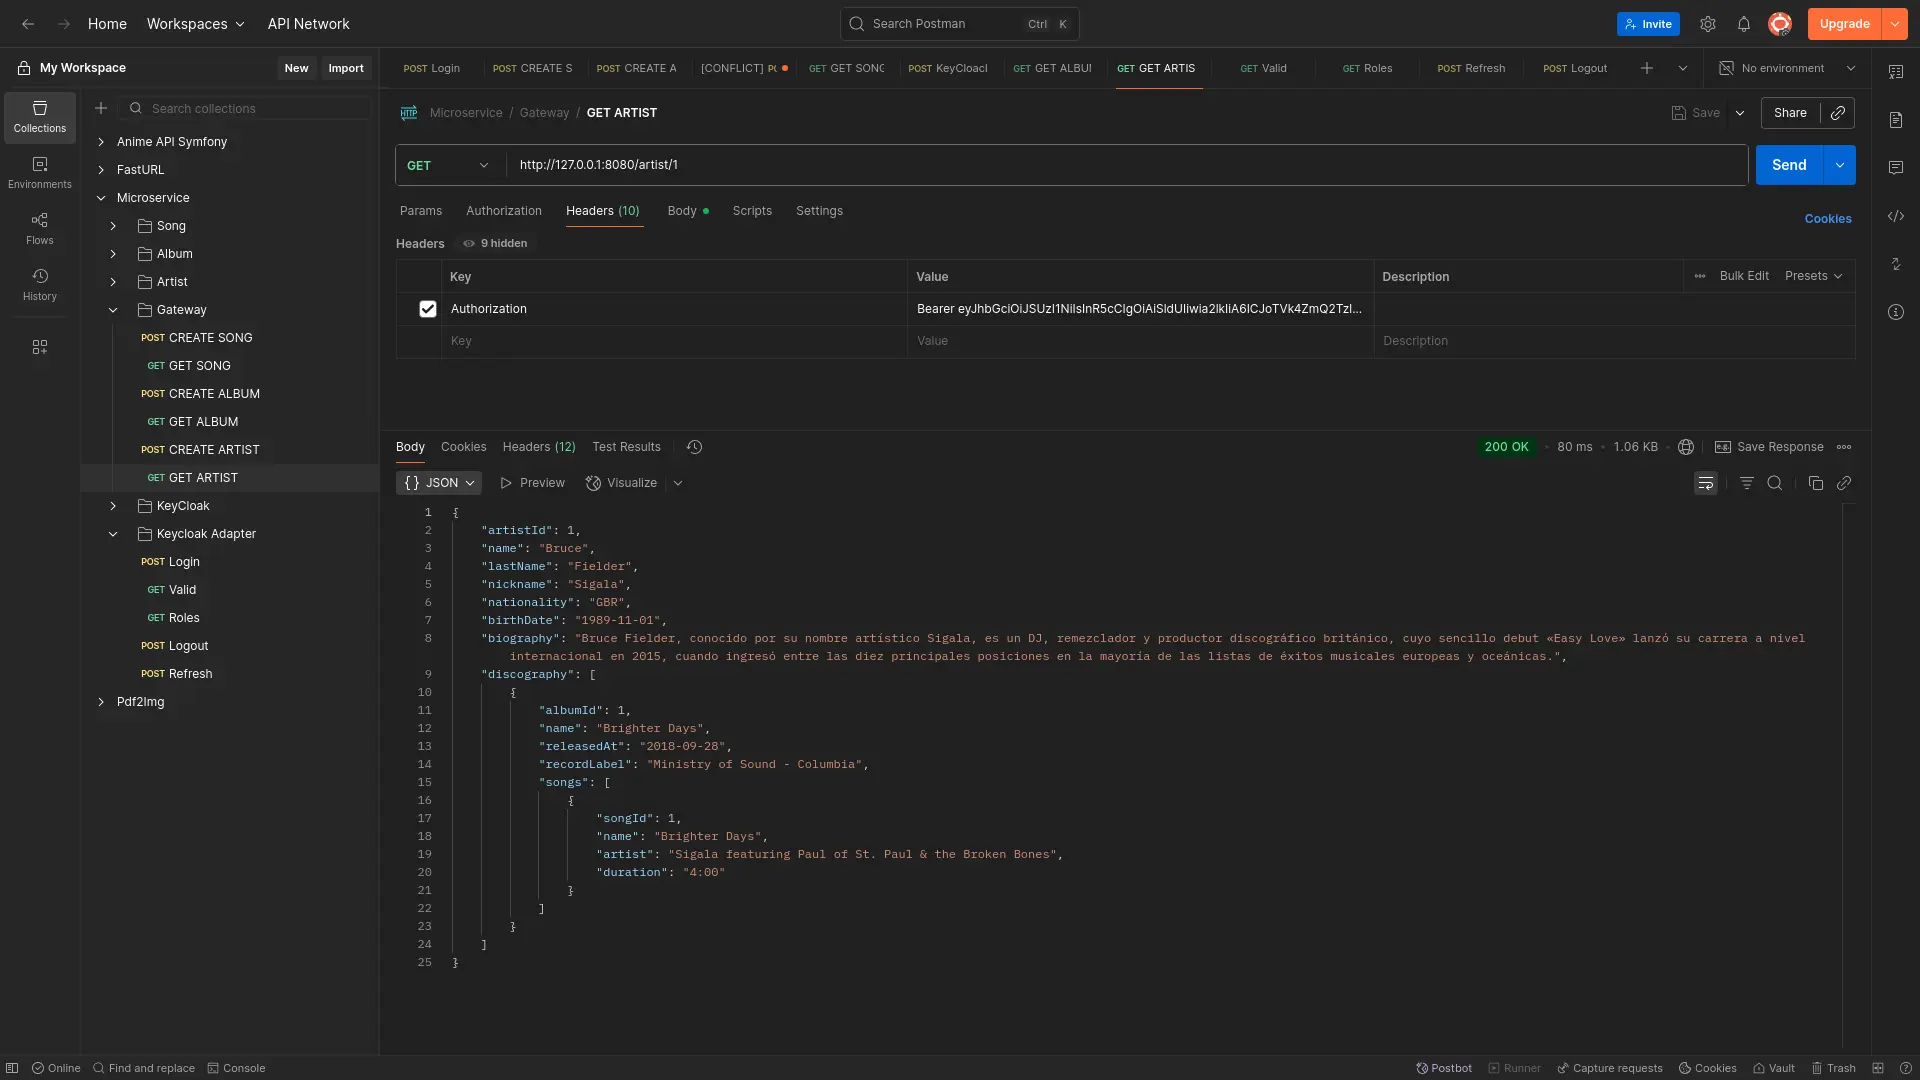The width and height of the screenshot is (1920, 1080).
Task: Open network information globe icon
Action: pyautogui.click(x=1686, y=447)
